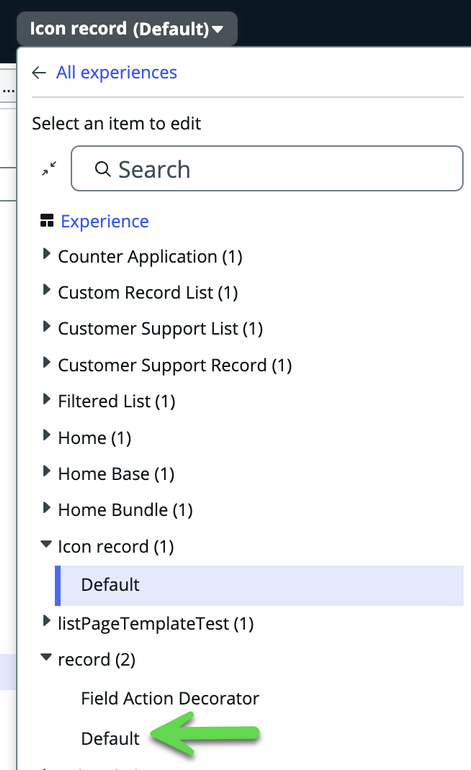
Task: Expand Customer Support Record item
Action: pos(46,362)
